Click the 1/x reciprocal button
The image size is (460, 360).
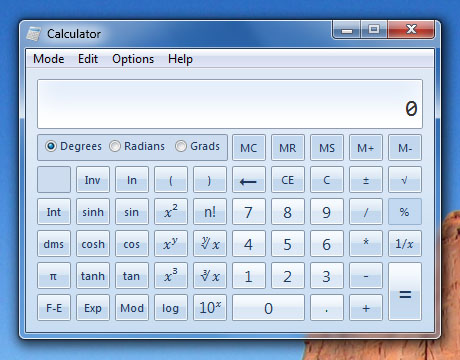click(405, 244)
